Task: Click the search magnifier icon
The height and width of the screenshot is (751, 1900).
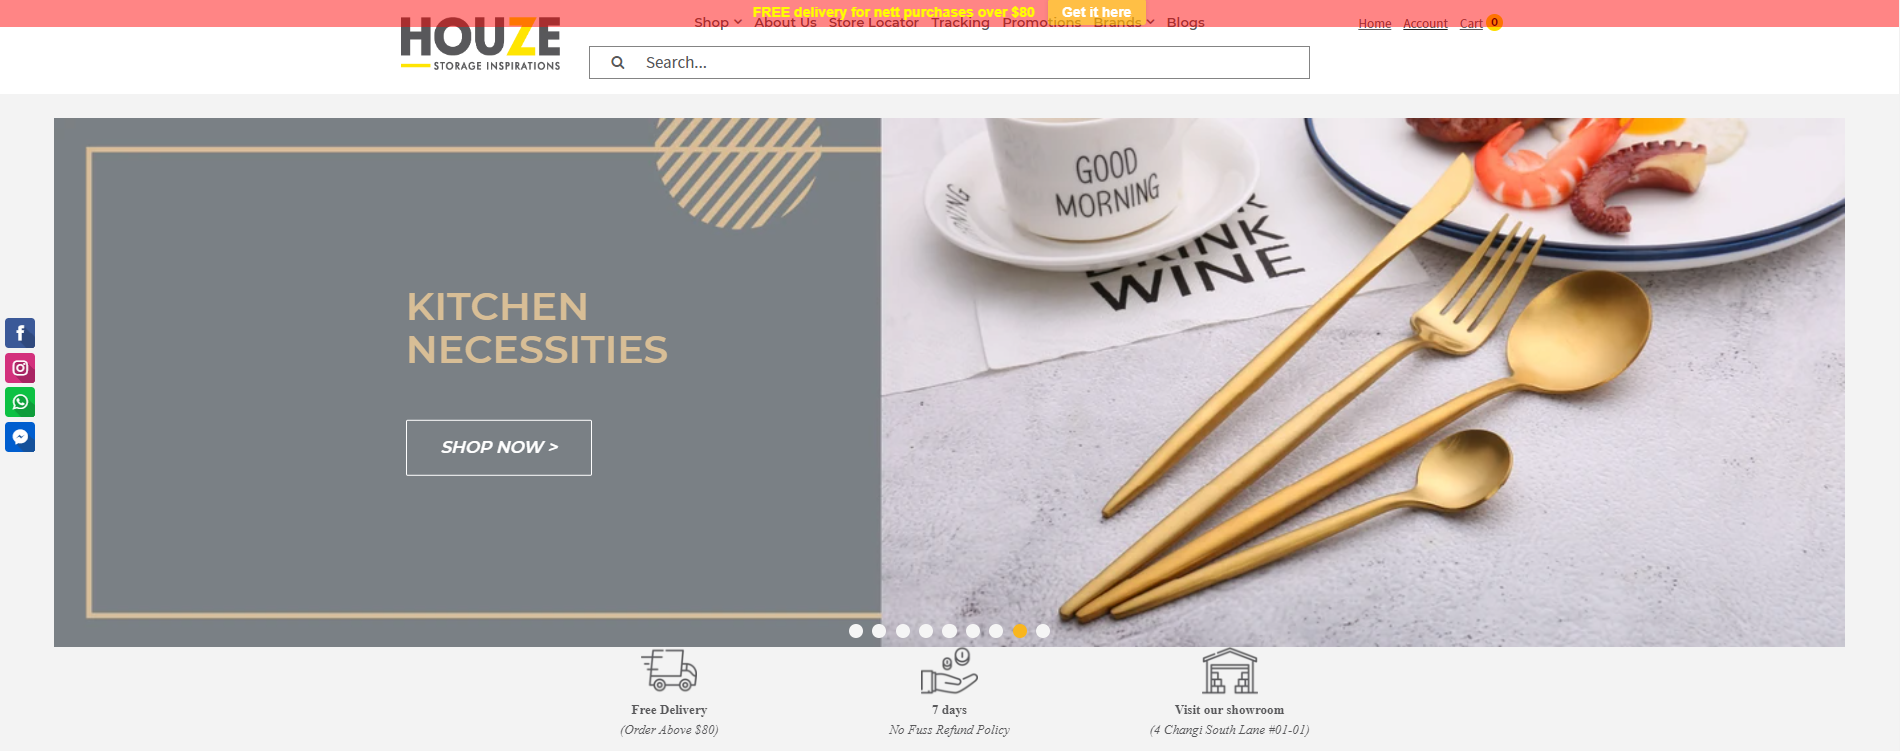Action: click(618, 62)
